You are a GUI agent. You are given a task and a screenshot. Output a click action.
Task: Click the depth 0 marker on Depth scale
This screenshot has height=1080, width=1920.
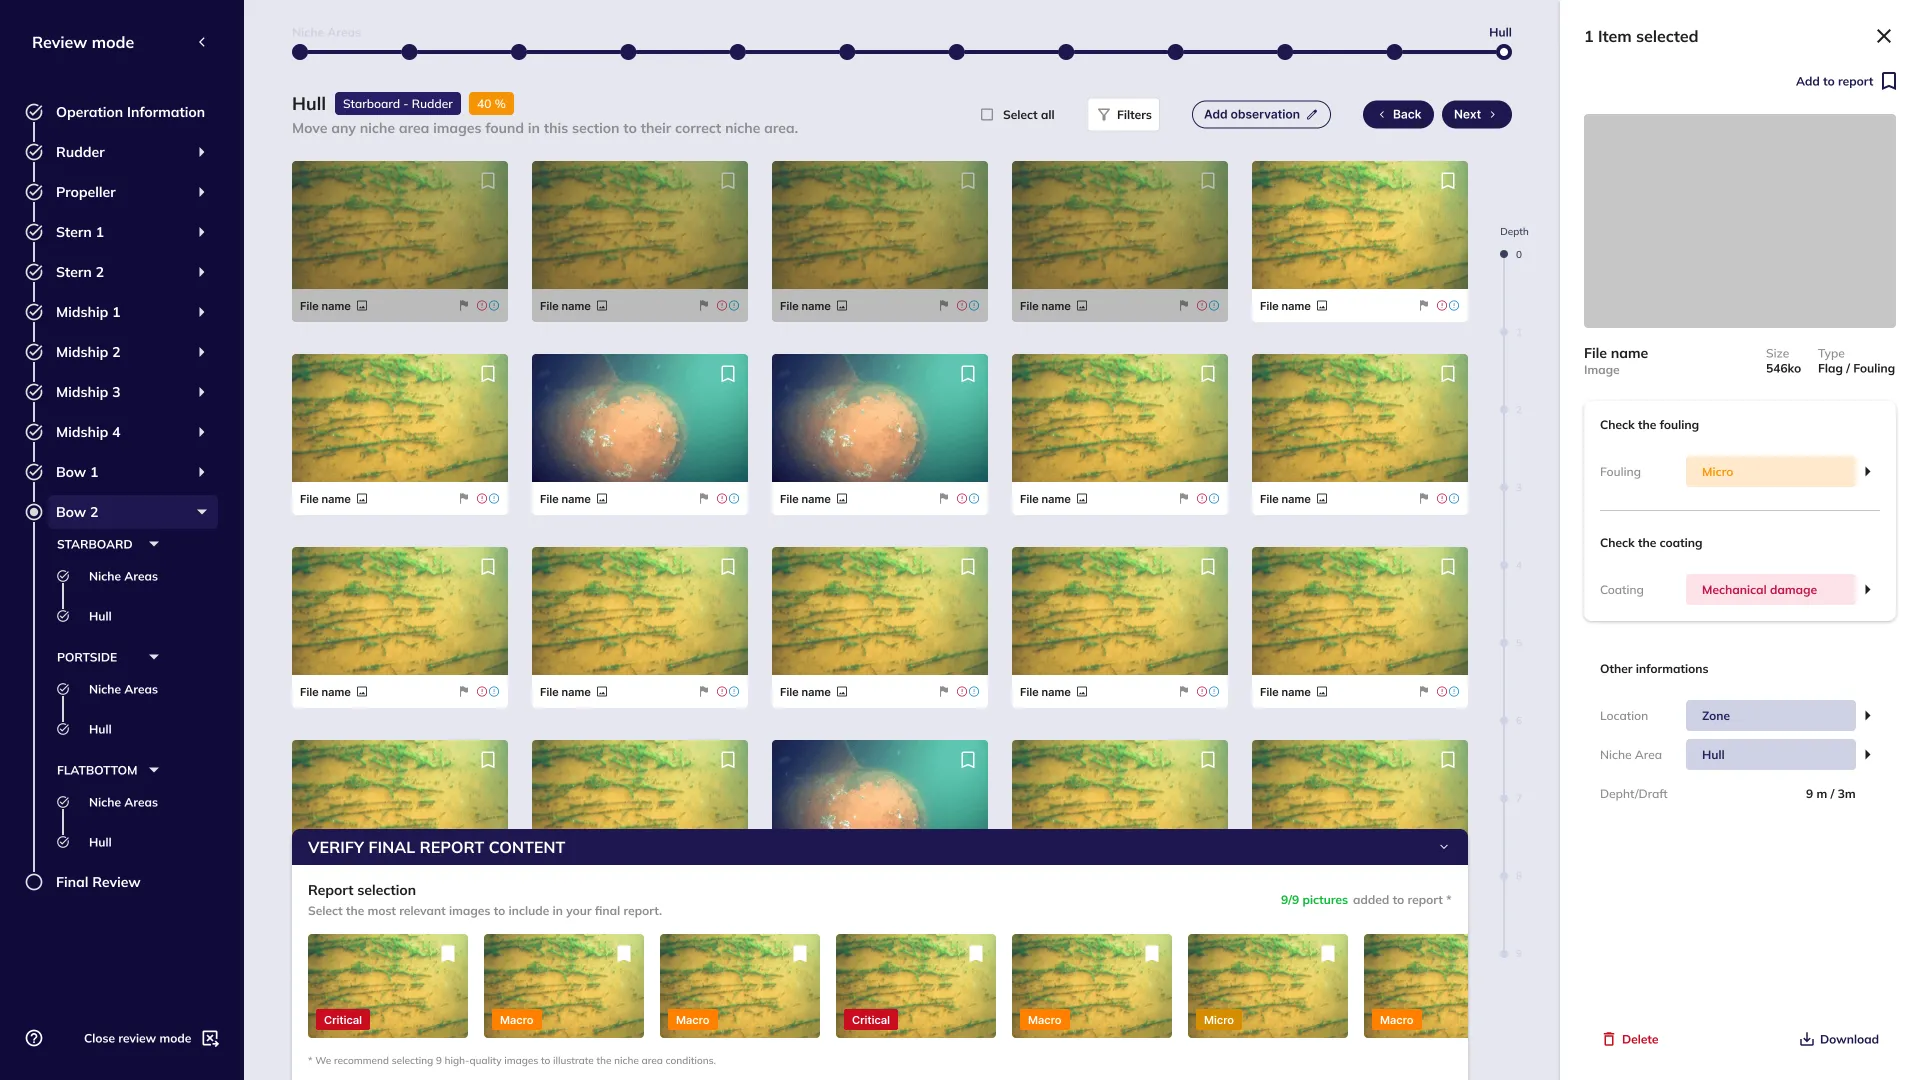click(1504, 254)
